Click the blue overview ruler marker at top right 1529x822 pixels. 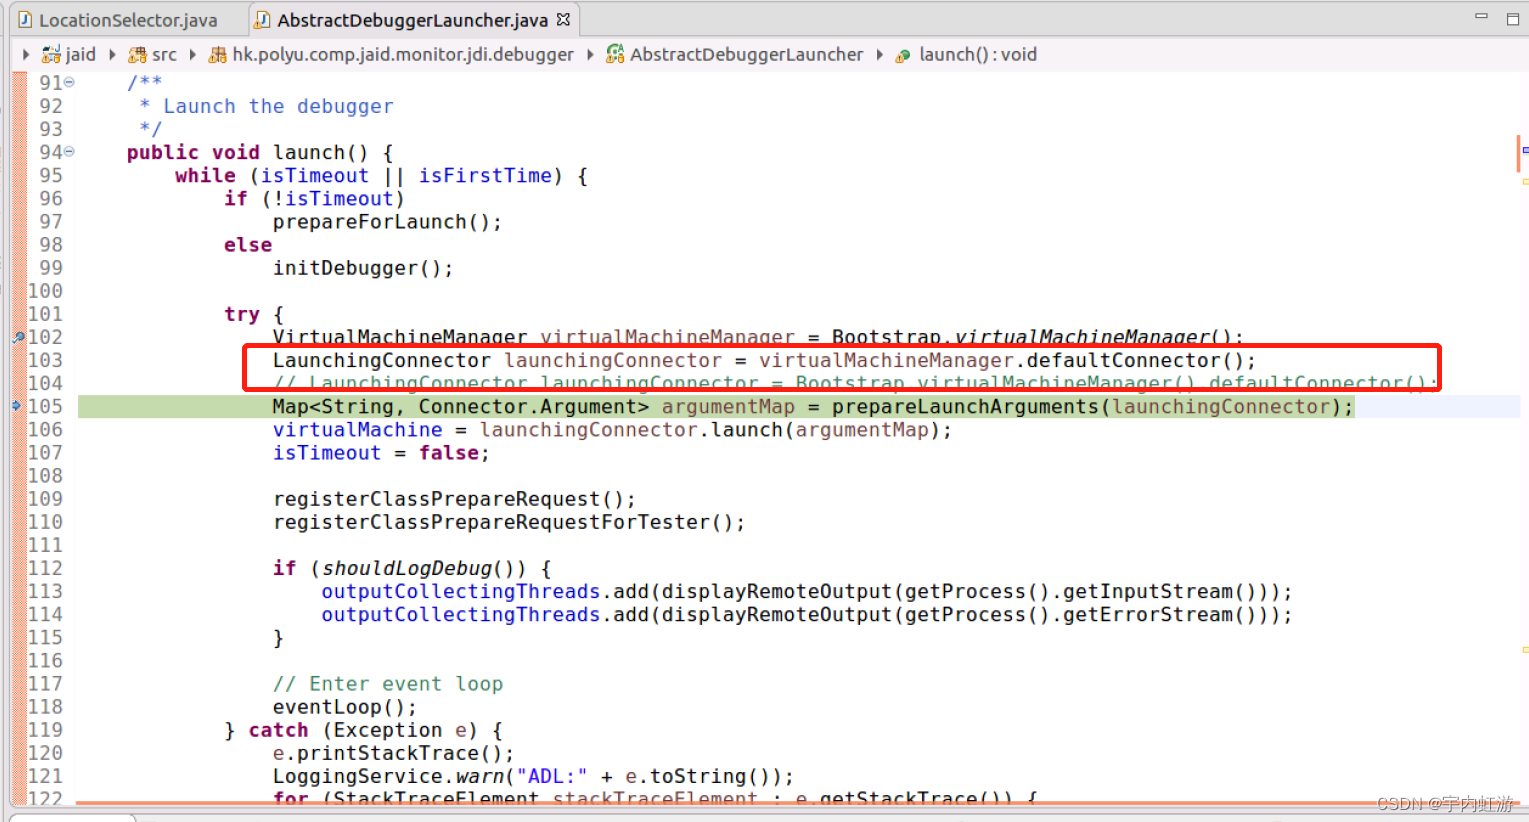click(x=1524, y=150)
